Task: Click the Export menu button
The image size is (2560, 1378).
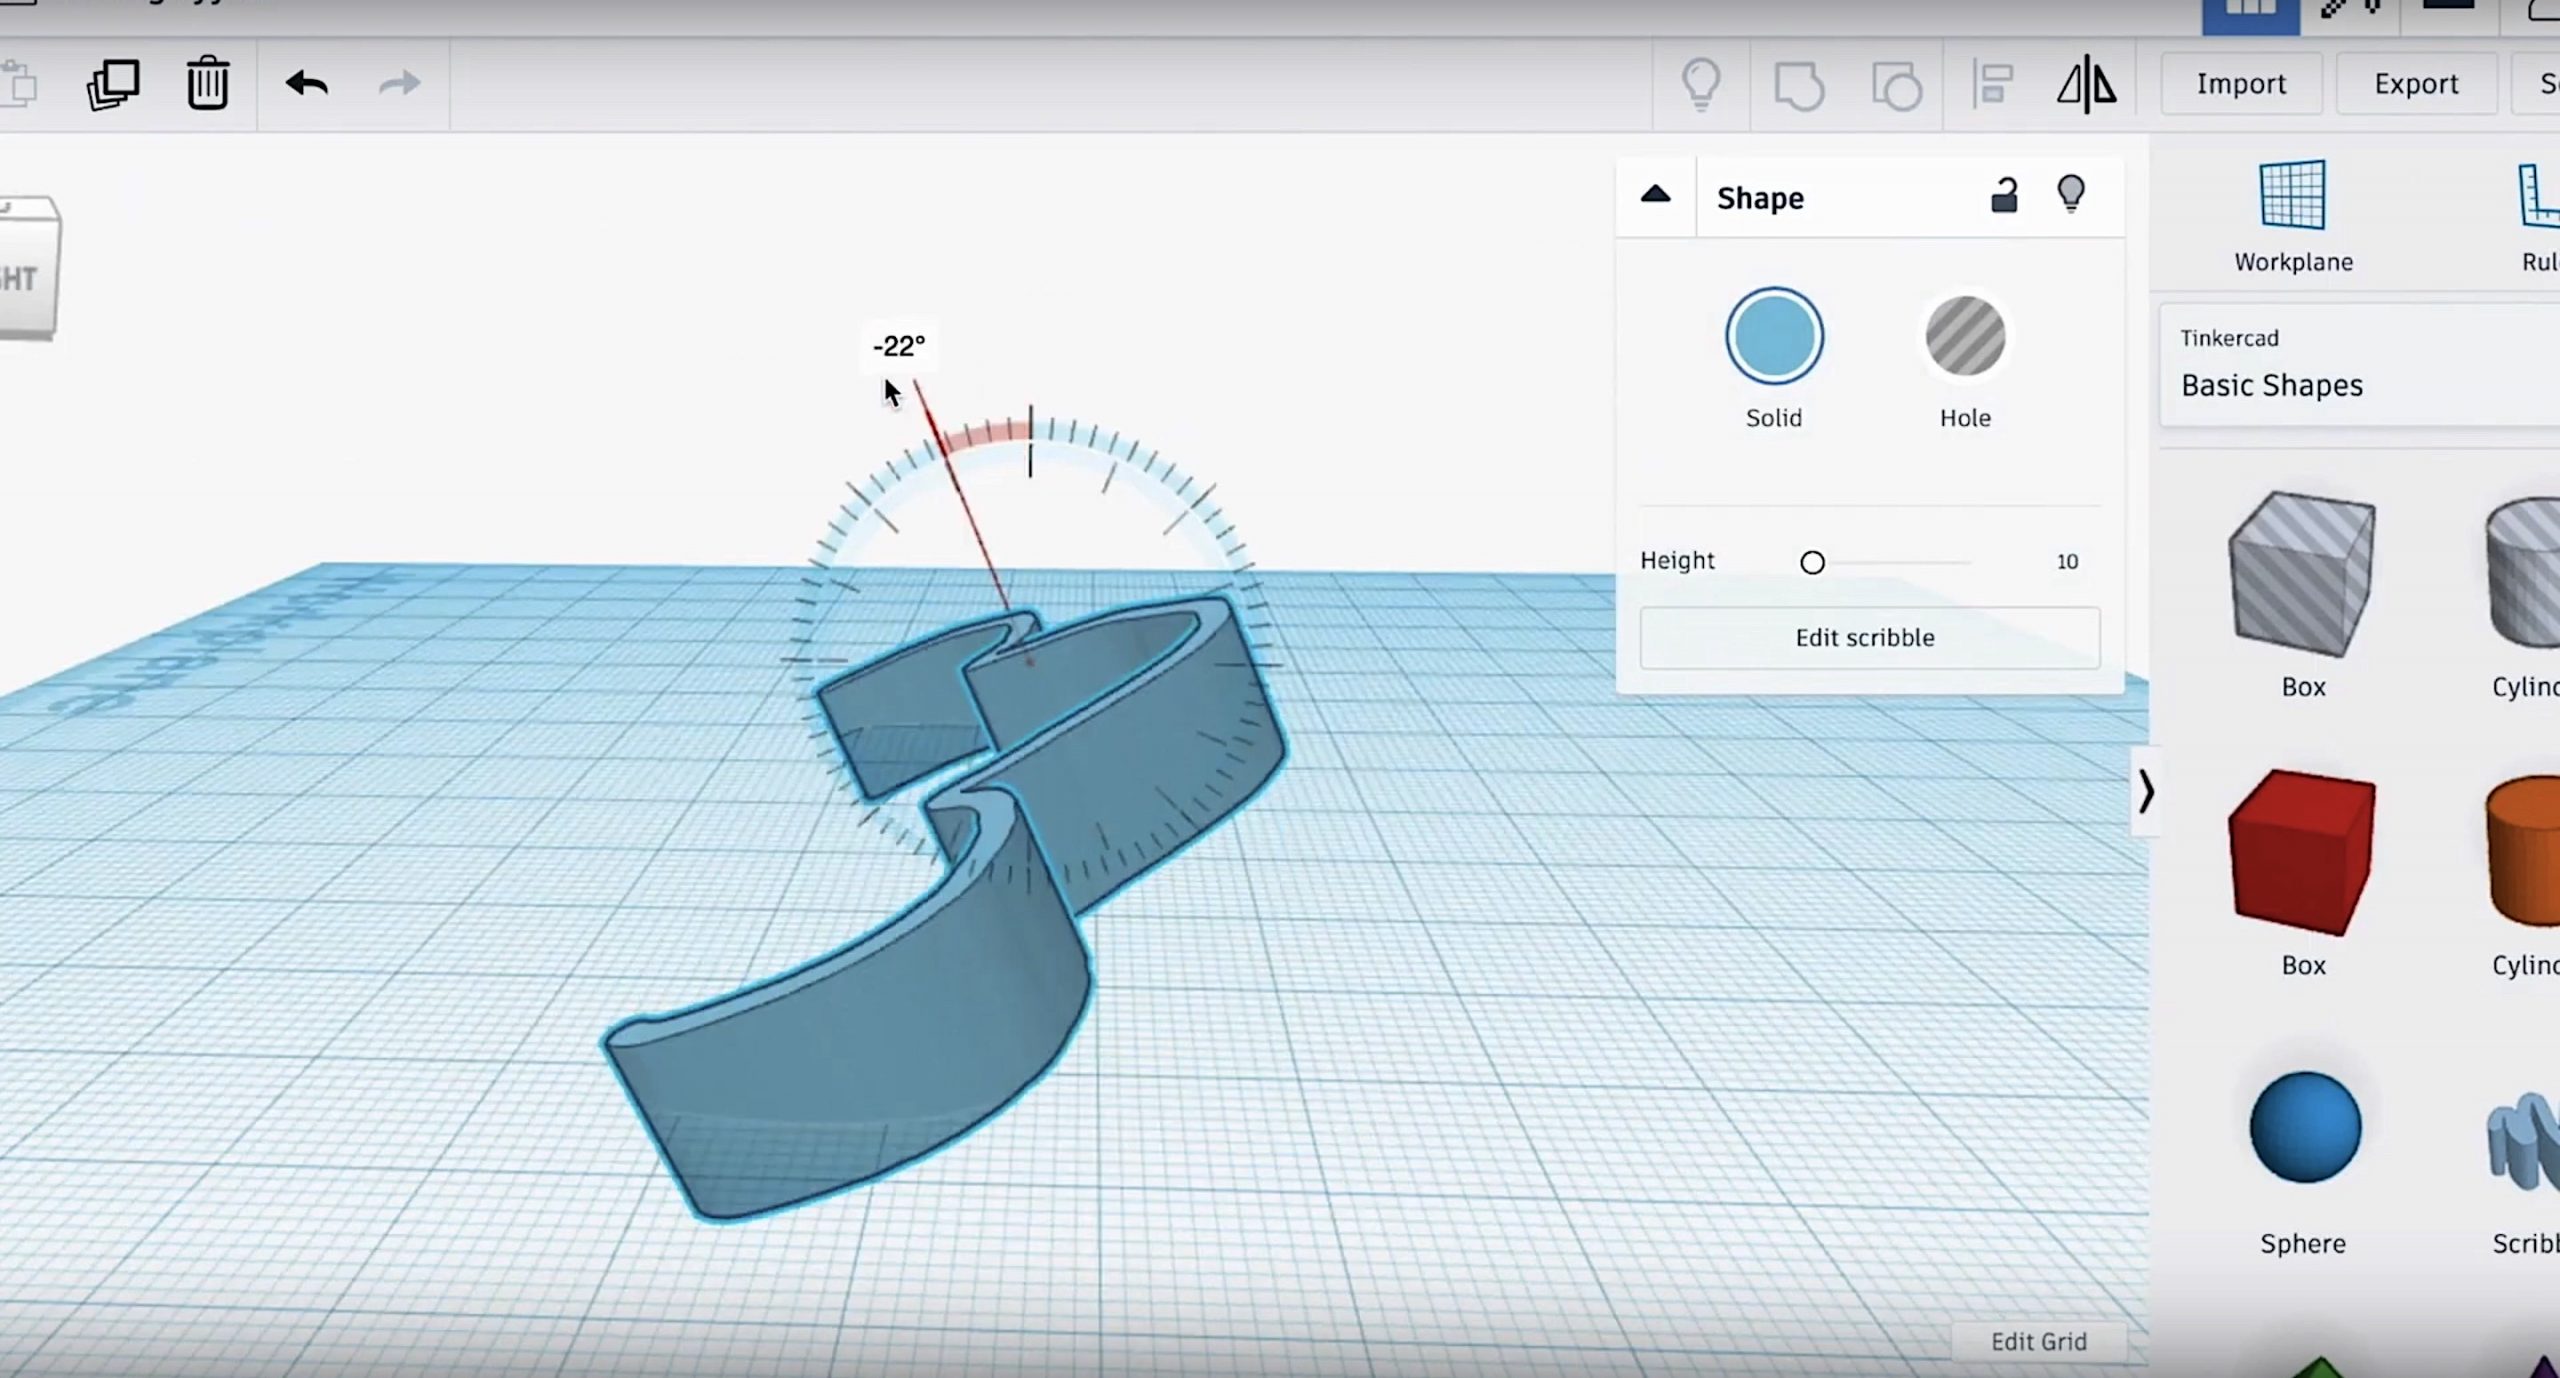Action: point(2416,84)
